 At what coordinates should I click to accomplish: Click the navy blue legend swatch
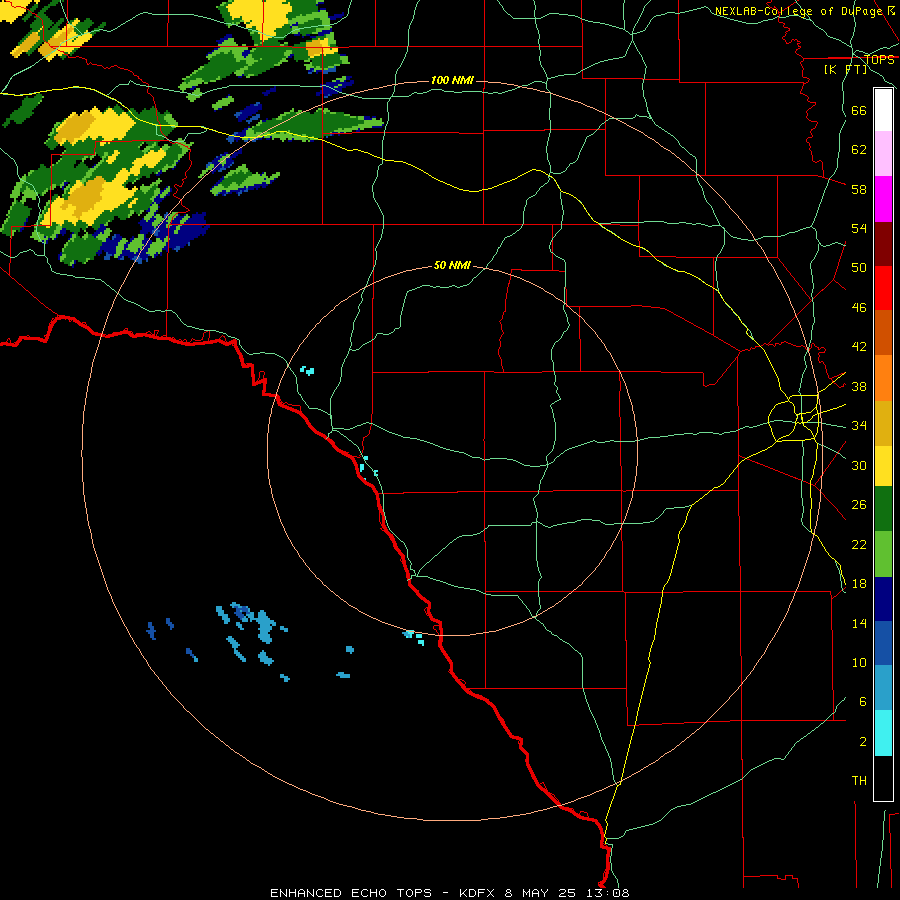pos(883,599)
